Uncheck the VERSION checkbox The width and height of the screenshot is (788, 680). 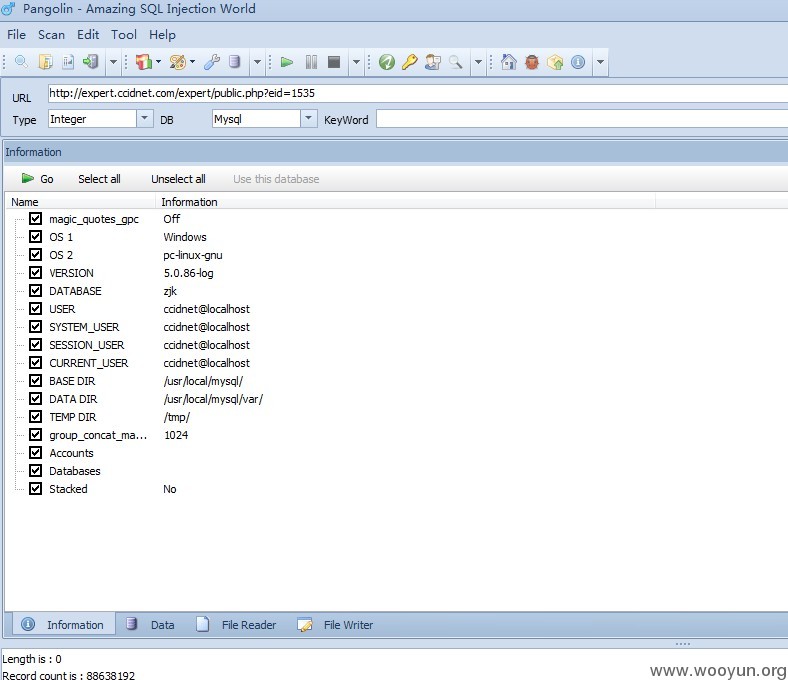[35, 272]
